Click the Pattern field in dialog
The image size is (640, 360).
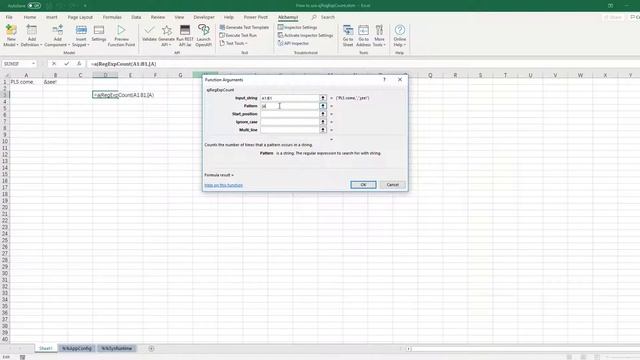click(x=289, y=106)
